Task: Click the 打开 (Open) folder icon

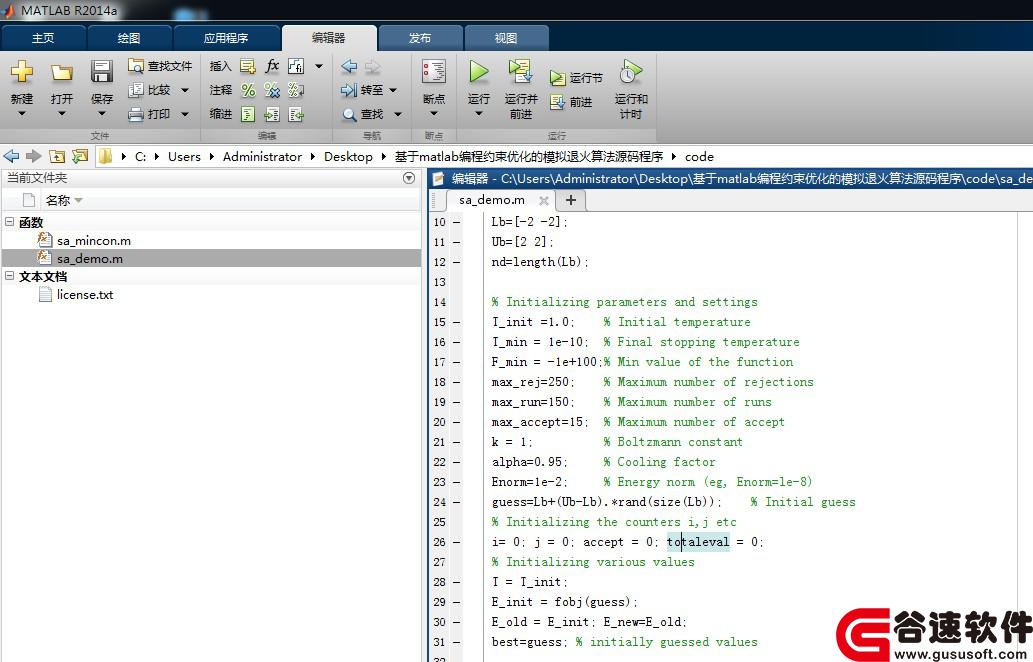Action: click(x=62, y=72)
